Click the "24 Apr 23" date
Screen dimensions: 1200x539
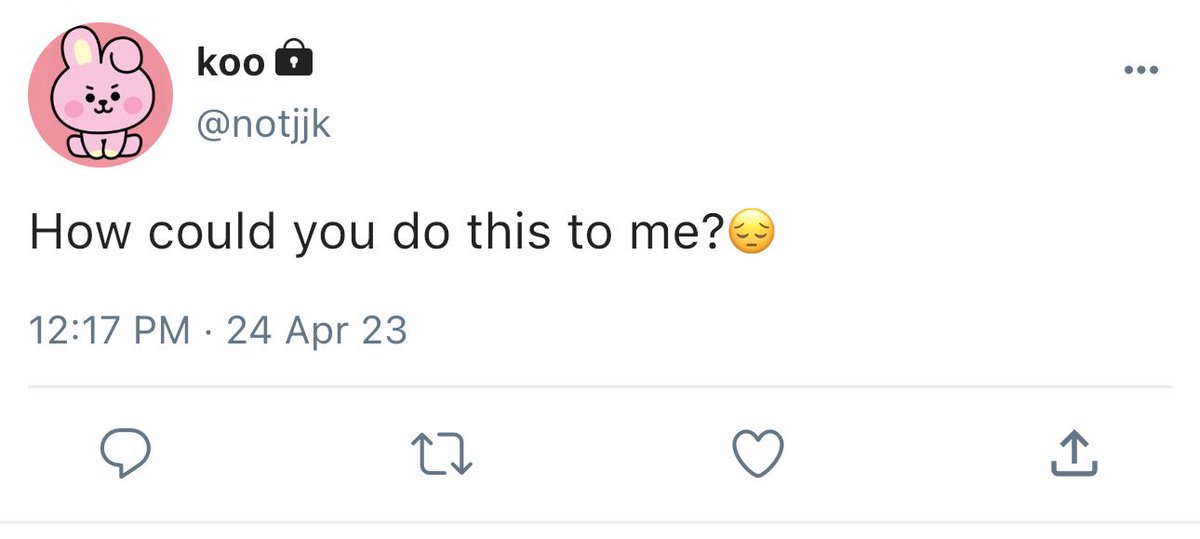click(x=317, y=330)
